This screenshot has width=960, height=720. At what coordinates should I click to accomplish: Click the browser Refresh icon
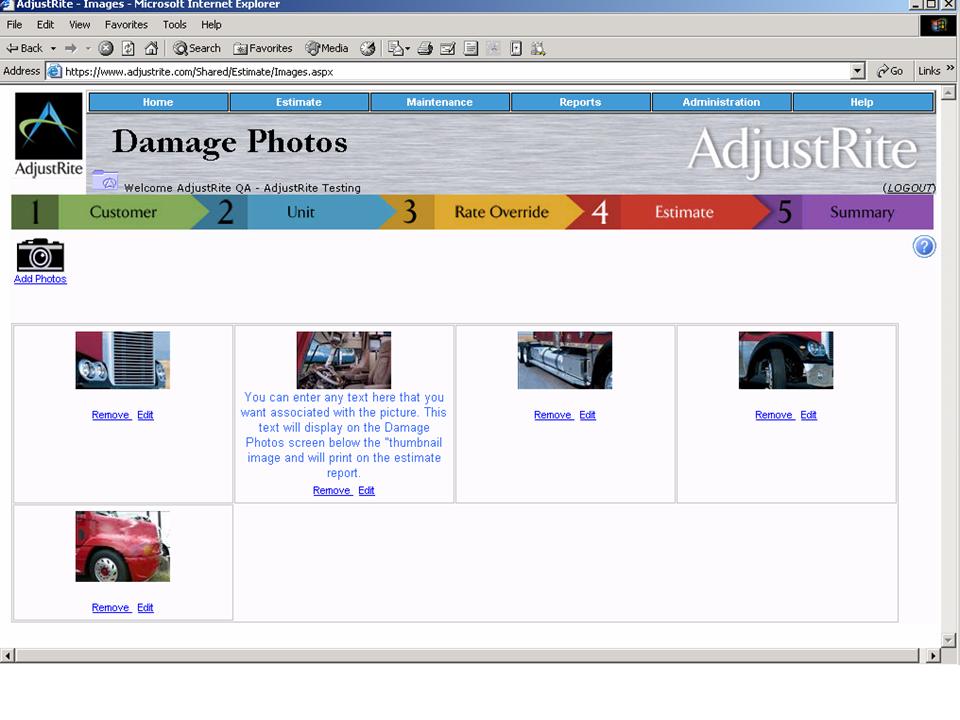128,48
